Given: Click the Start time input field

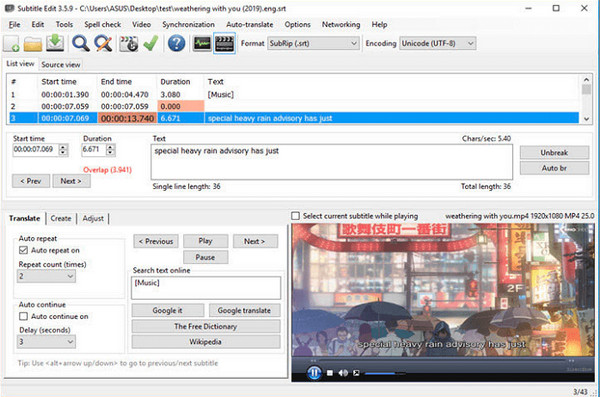Looking at the screenshot, I should tap(36, 150).
